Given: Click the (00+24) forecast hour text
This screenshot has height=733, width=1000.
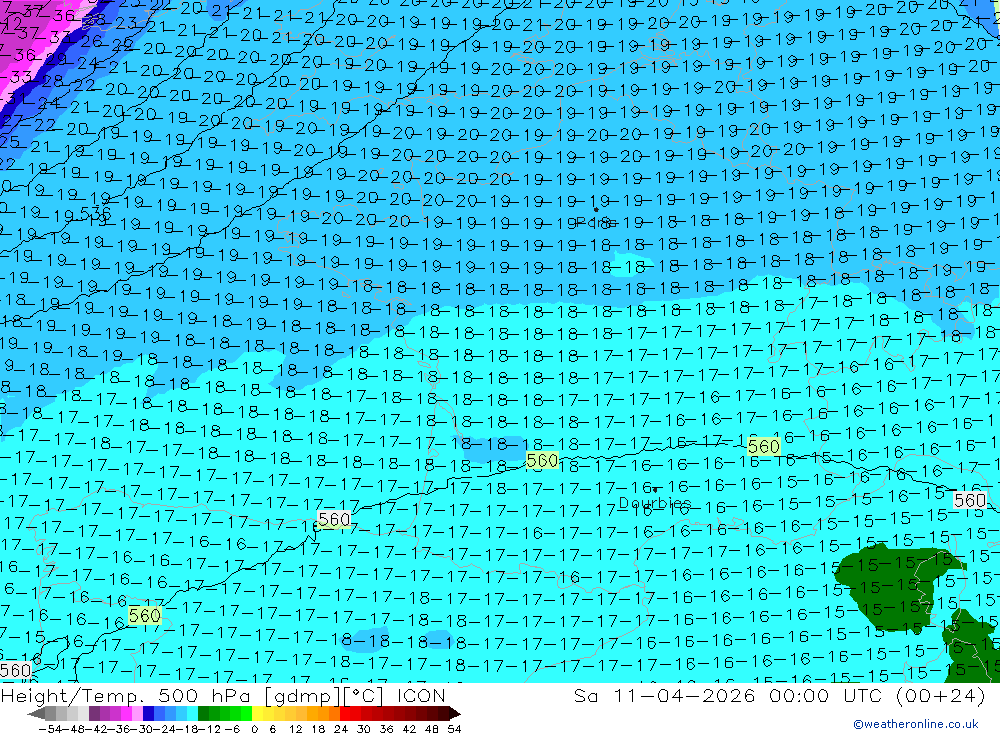Looking at the screenshot, I should 941,696.
